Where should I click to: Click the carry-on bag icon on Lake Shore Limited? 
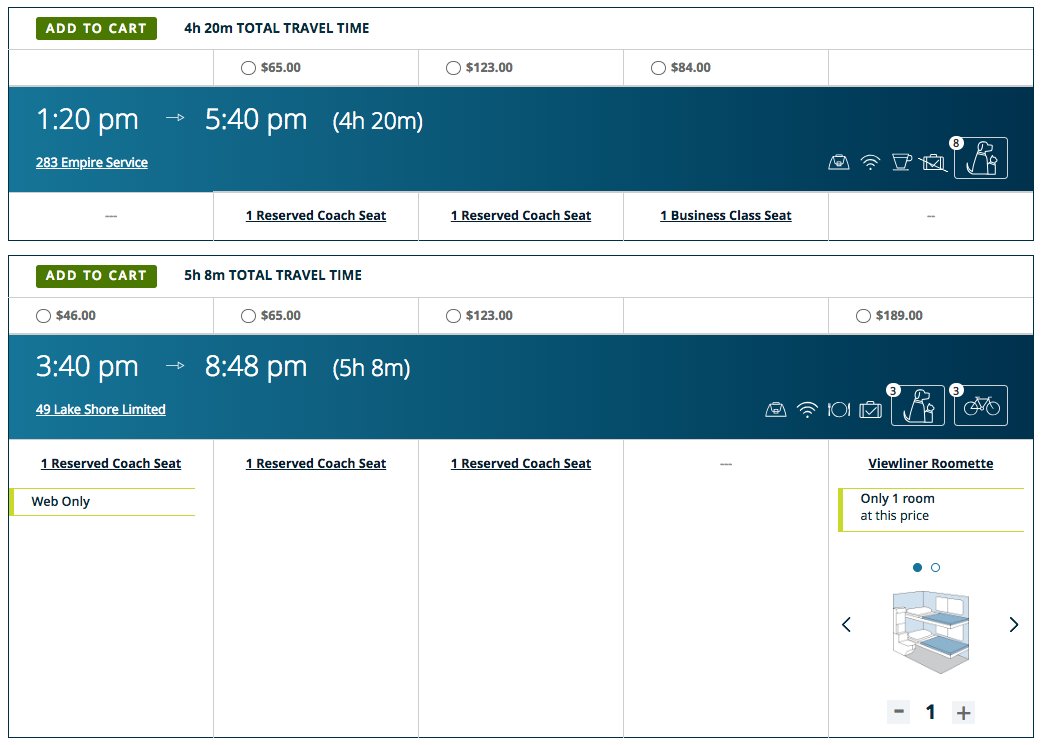coord(775,409)
